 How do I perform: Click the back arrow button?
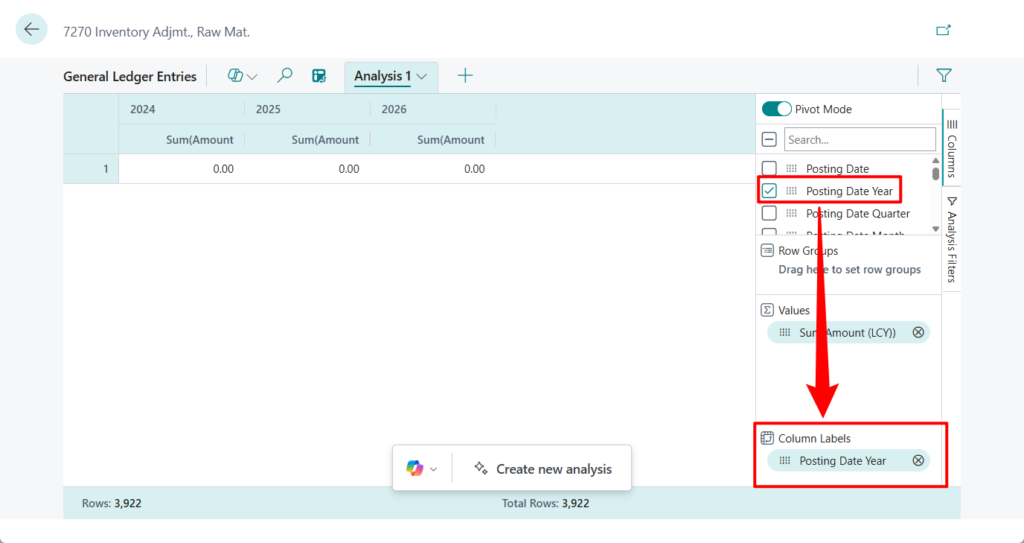pyautogui.click(x=31, y=30)
